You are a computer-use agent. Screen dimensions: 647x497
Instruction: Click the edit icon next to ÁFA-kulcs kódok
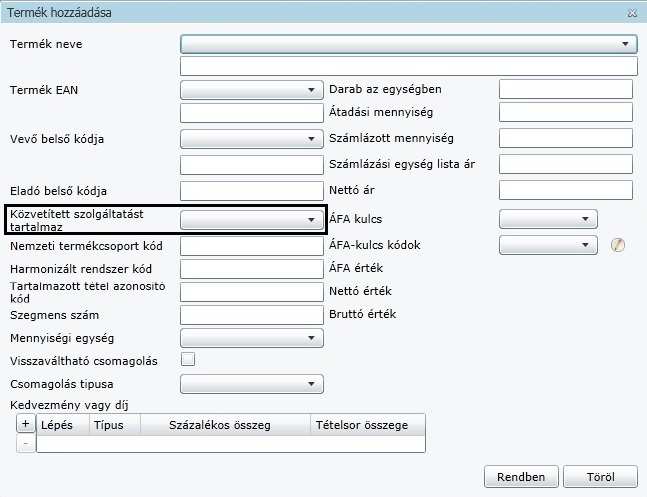pyautogui.click(x=618, y=245)
